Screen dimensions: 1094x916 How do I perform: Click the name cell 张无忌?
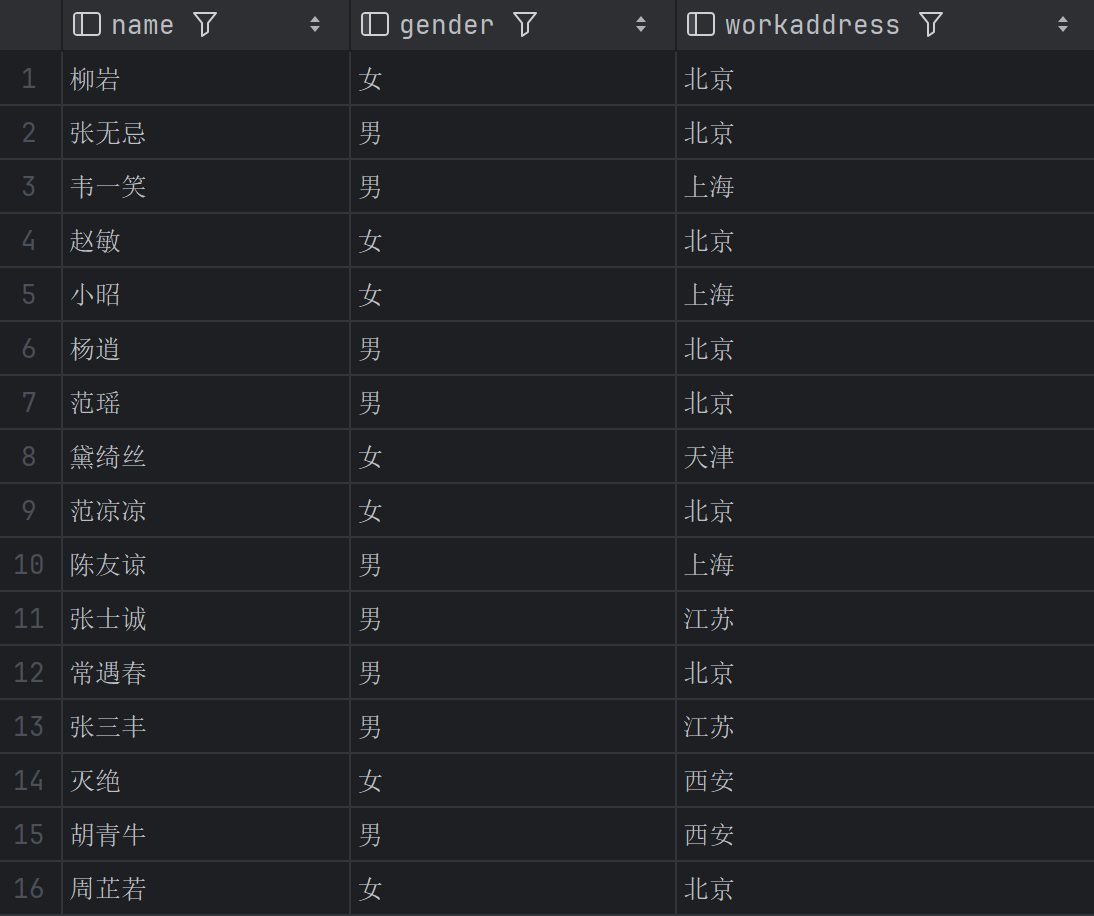[x=108, y=133]
